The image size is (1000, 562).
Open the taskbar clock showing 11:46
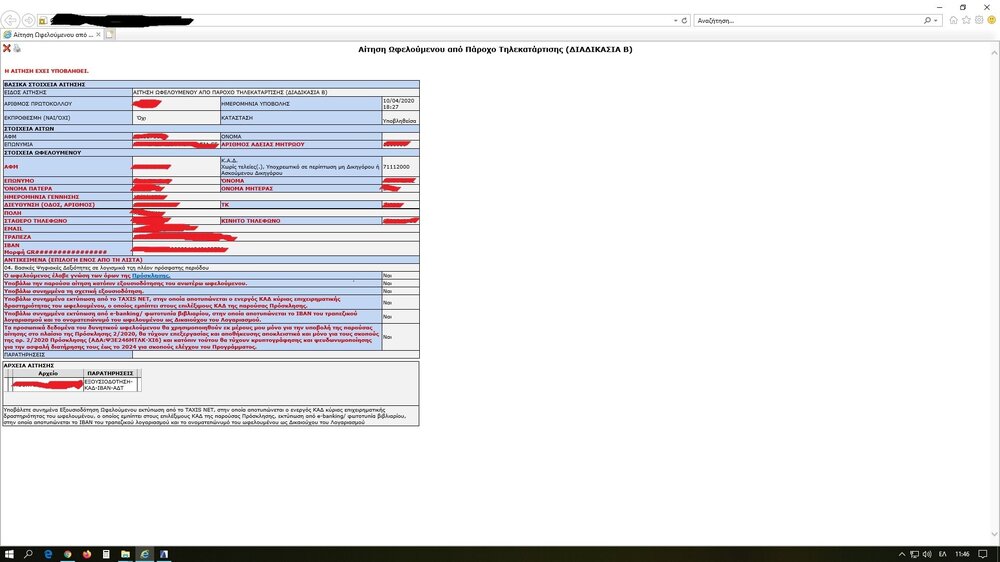pos(962,553)
